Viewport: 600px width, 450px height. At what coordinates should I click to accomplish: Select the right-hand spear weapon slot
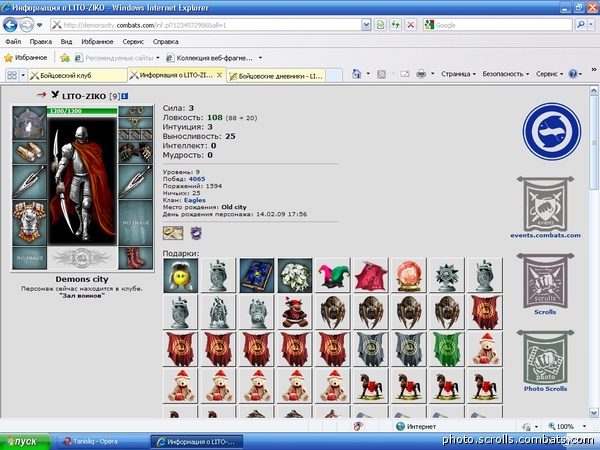pos(135,182)
